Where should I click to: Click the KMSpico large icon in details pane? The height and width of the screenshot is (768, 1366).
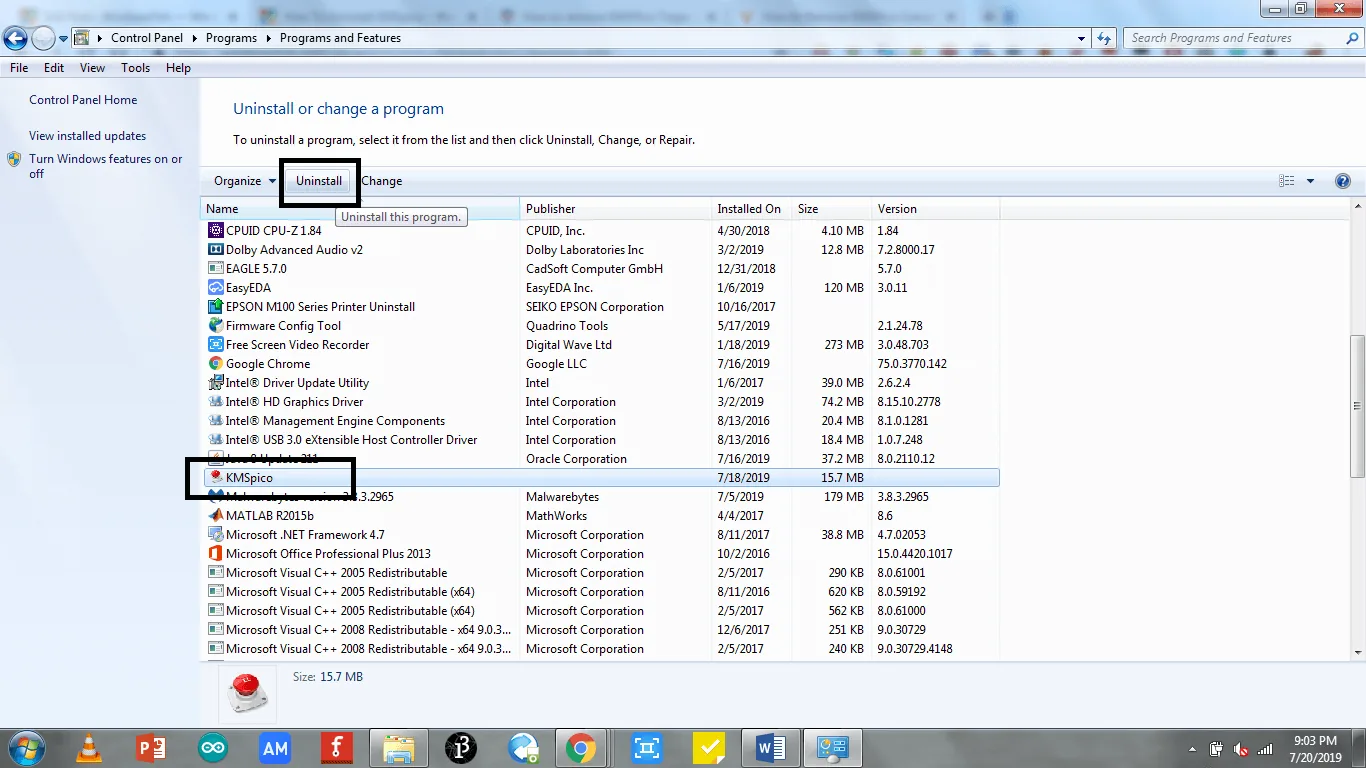(x=247, y=695)
